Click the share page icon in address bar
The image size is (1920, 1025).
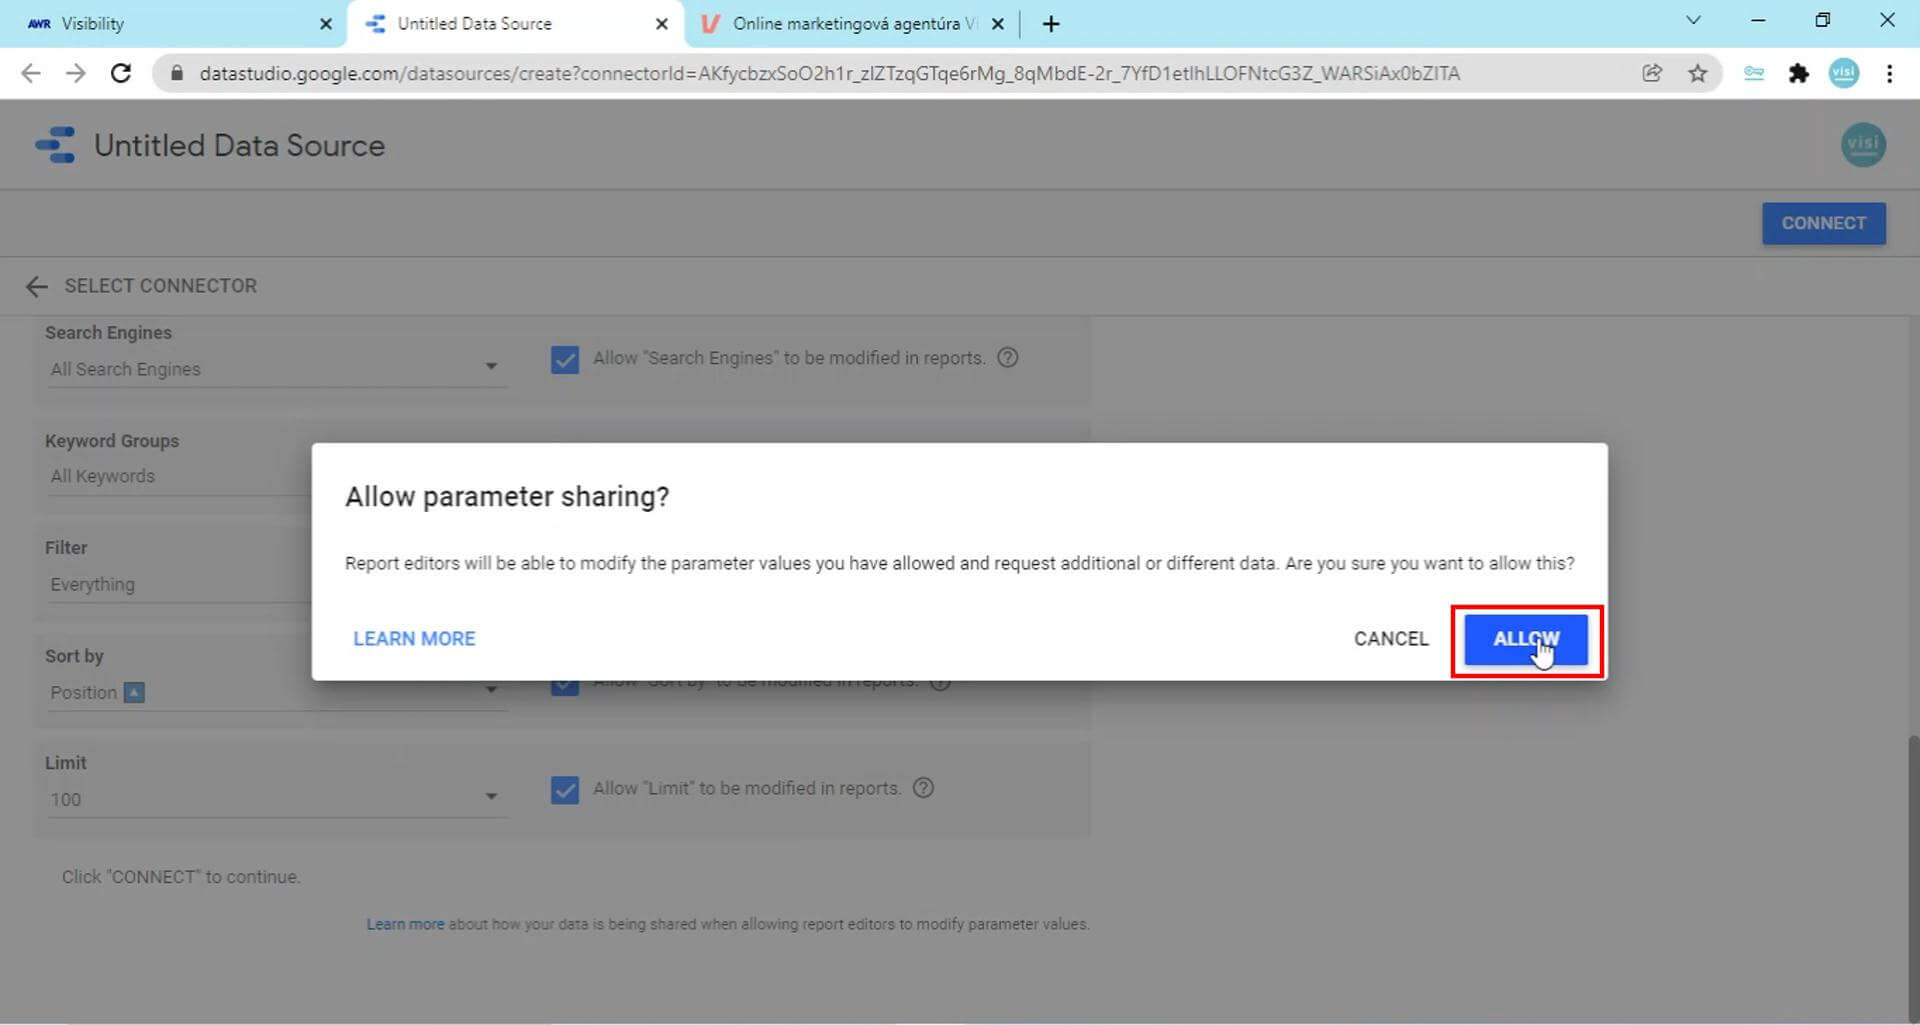[1652, 73]
